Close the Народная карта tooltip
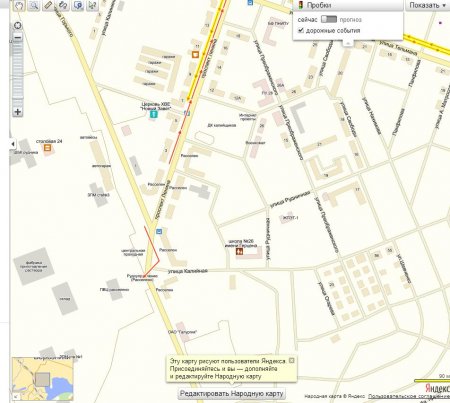 292,360
